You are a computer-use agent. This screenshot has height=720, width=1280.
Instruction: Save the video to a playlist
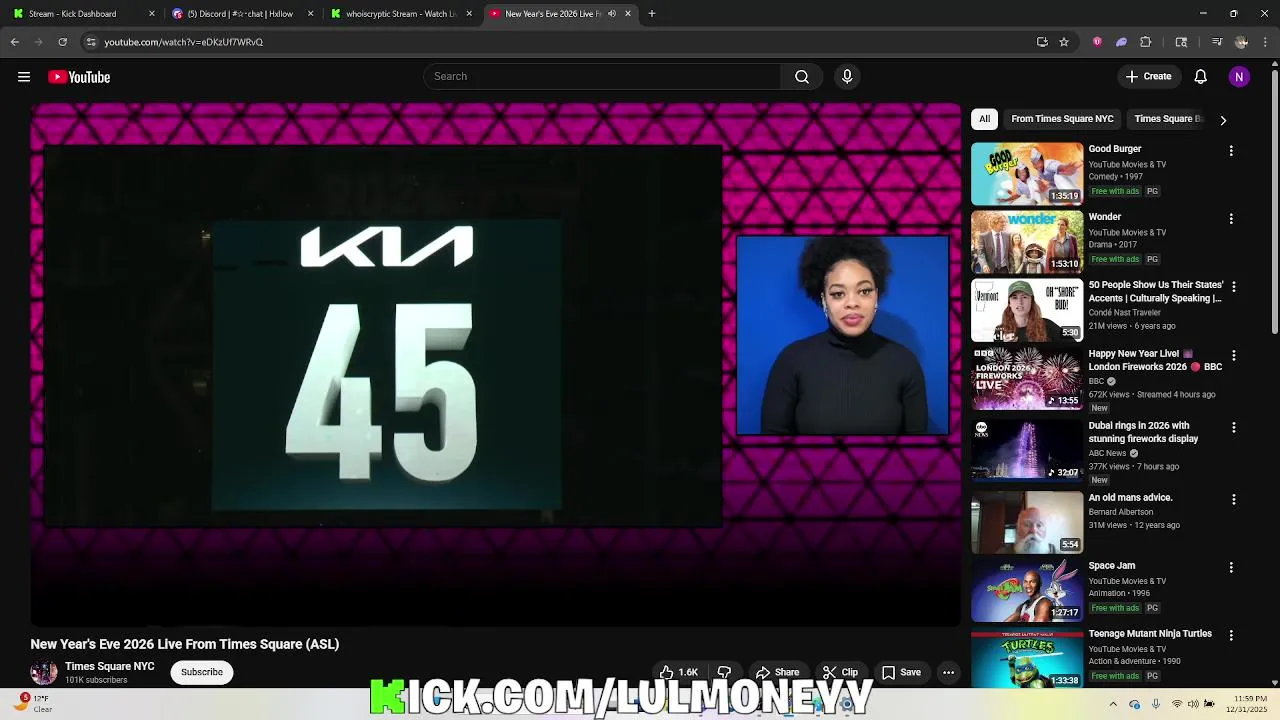901,672
